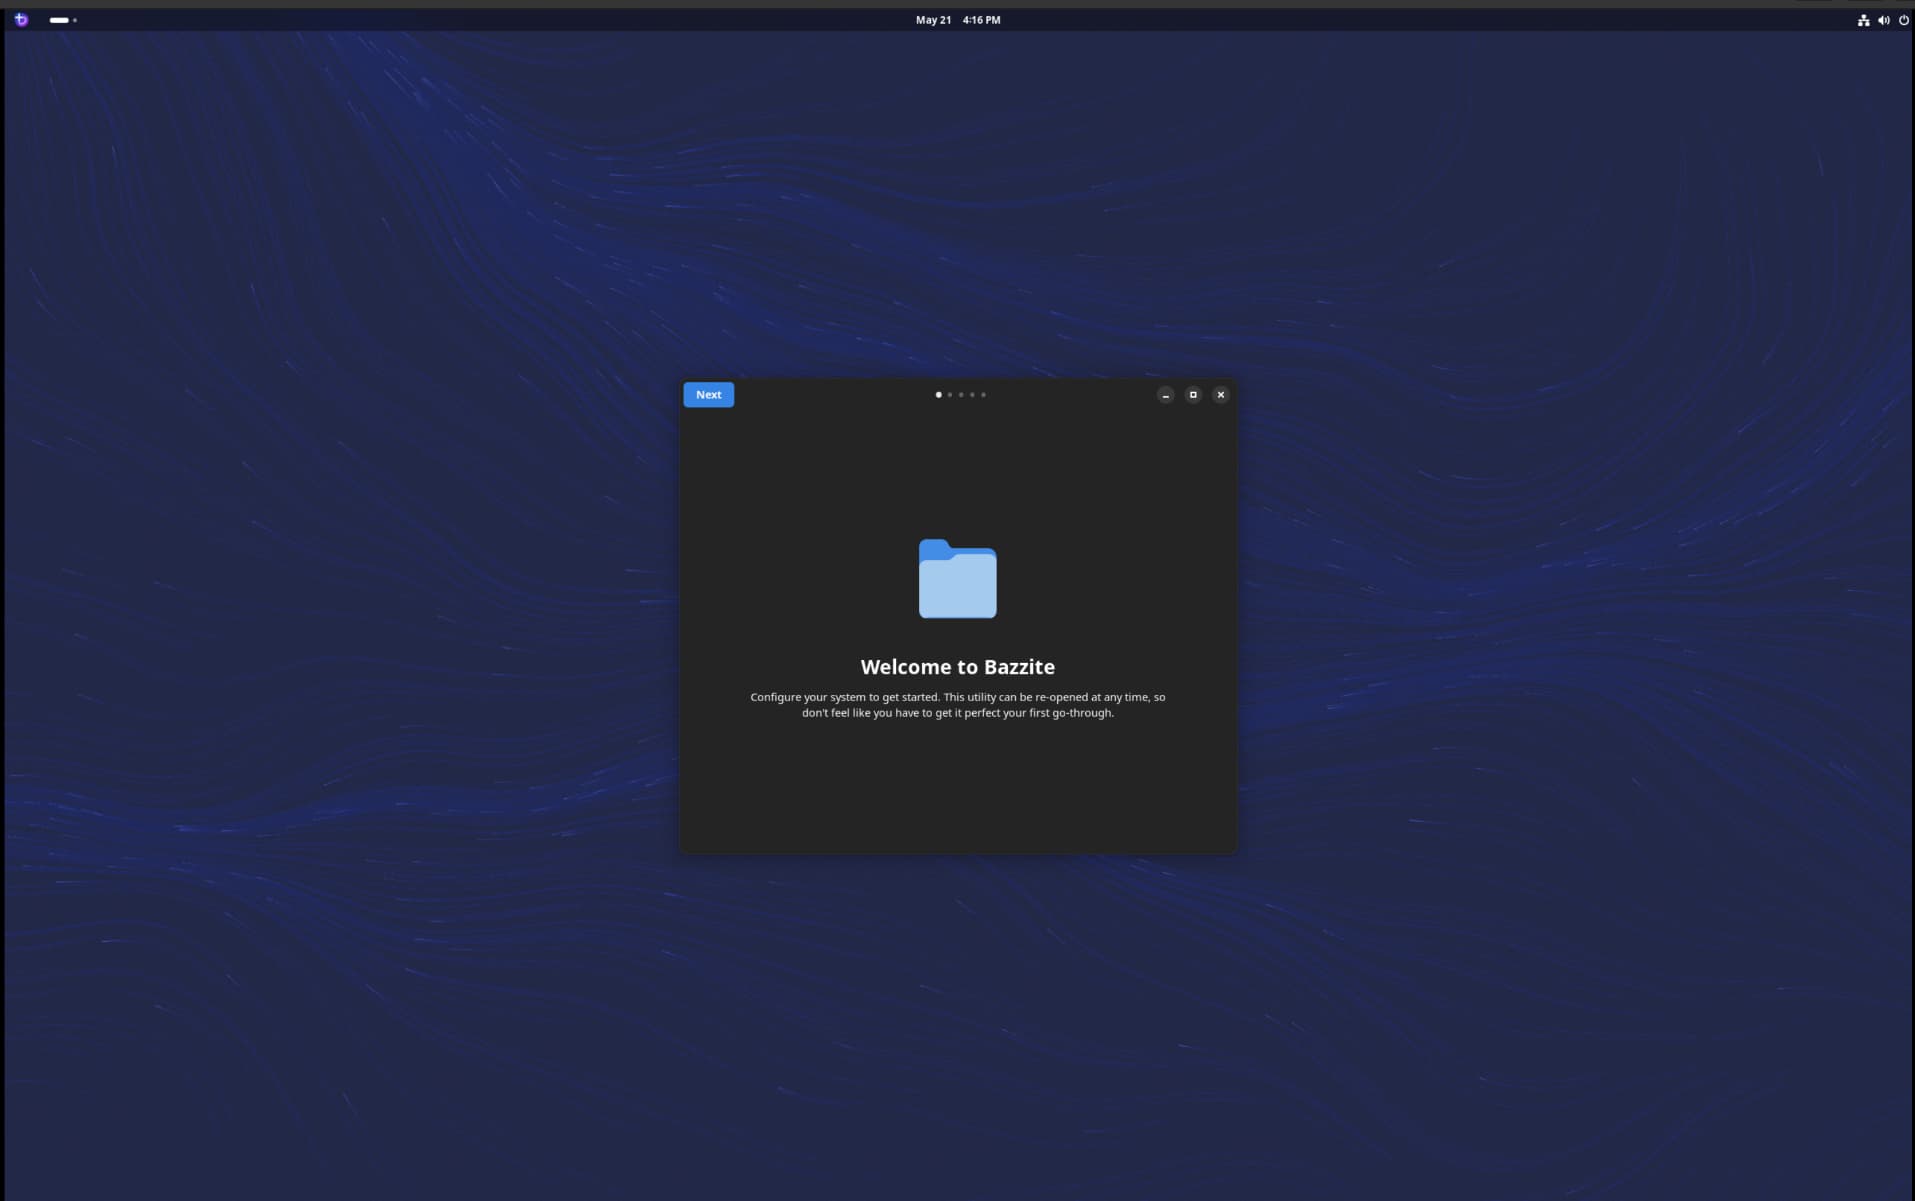Click the "Configure your system to get started" description
This screenshot has height=1201, width=1915.
point(958,705)
